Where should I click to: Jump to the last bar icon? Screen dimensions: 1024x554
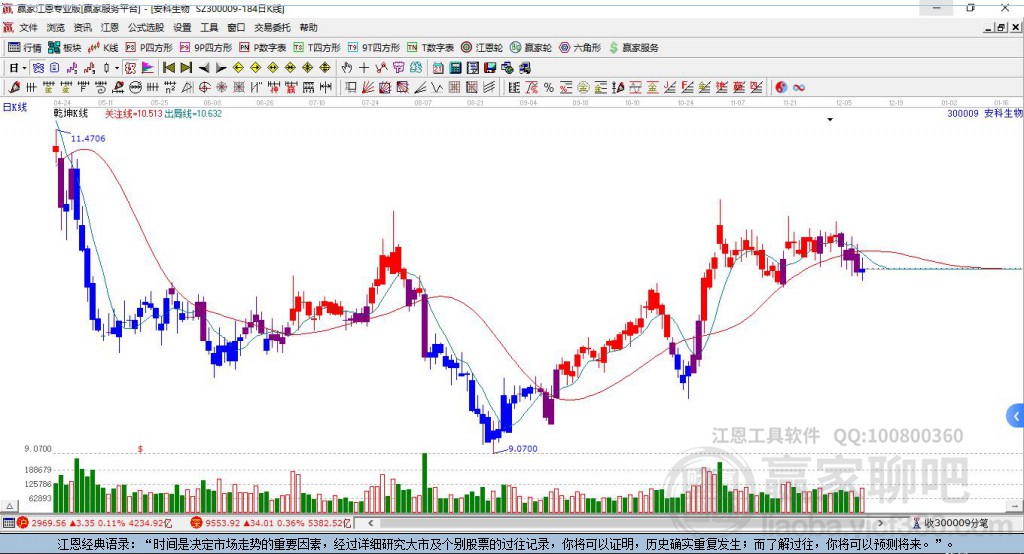186,68
